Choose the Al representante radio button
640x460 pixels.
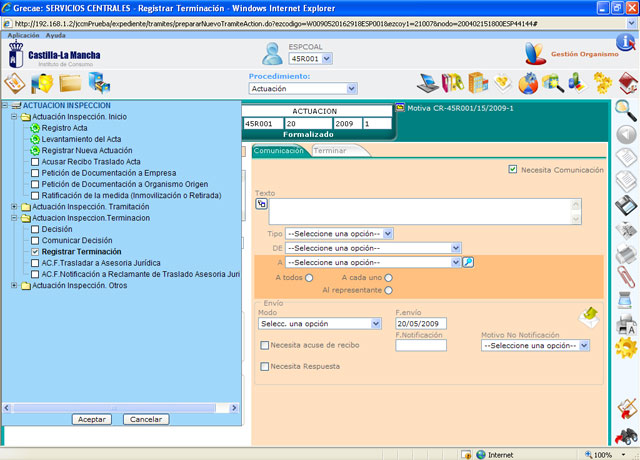pos(388,290)
